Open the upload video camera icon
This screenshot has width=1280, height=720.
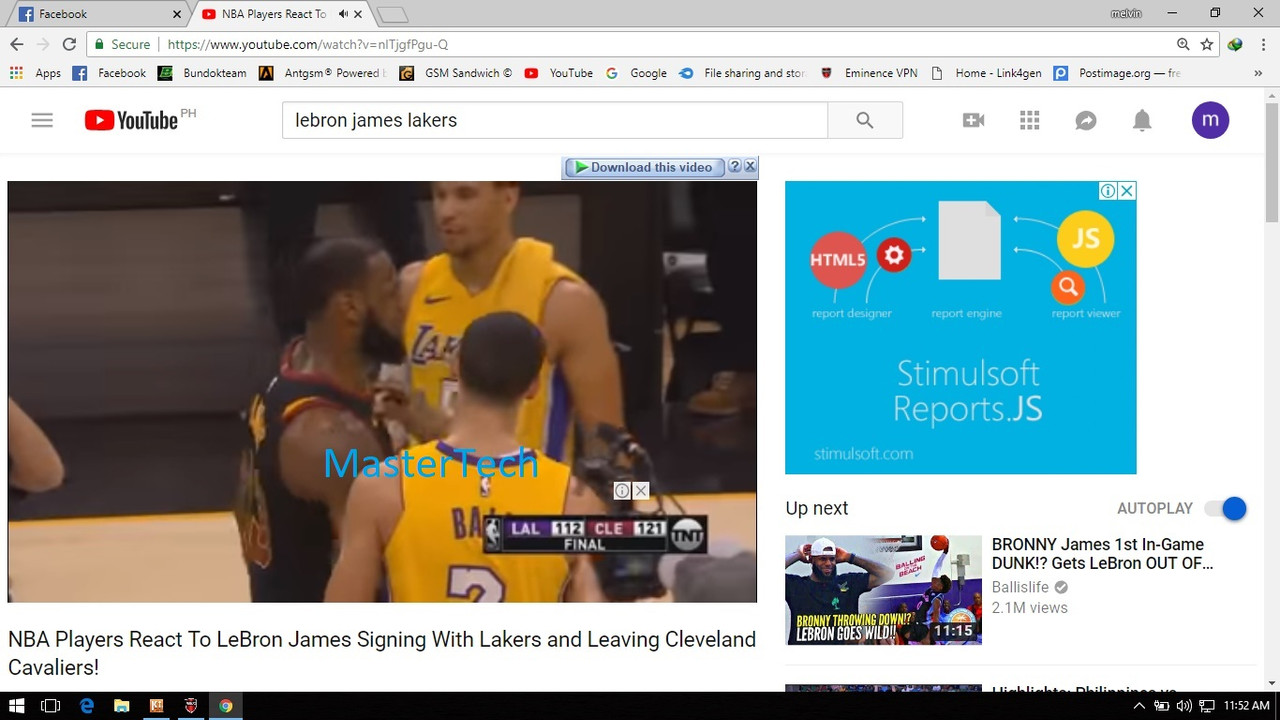[973, 120]
